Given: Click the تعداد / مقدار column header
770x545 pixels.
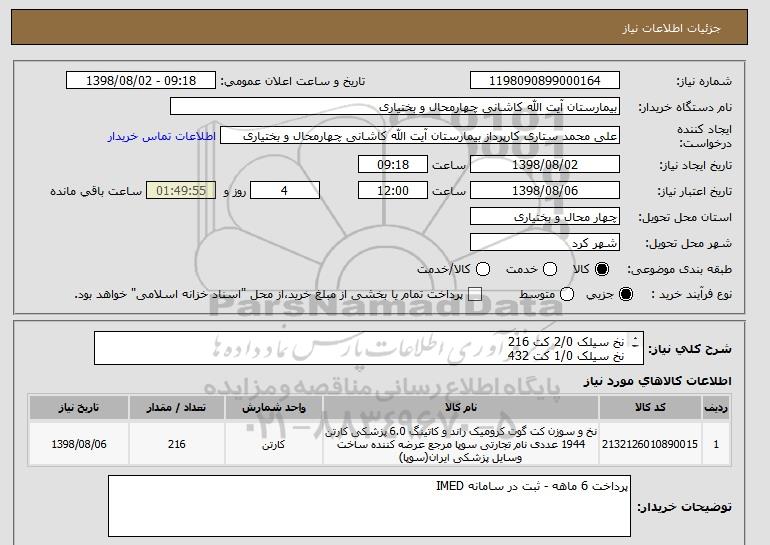Looking at the screenshot, I should (176, 408).
